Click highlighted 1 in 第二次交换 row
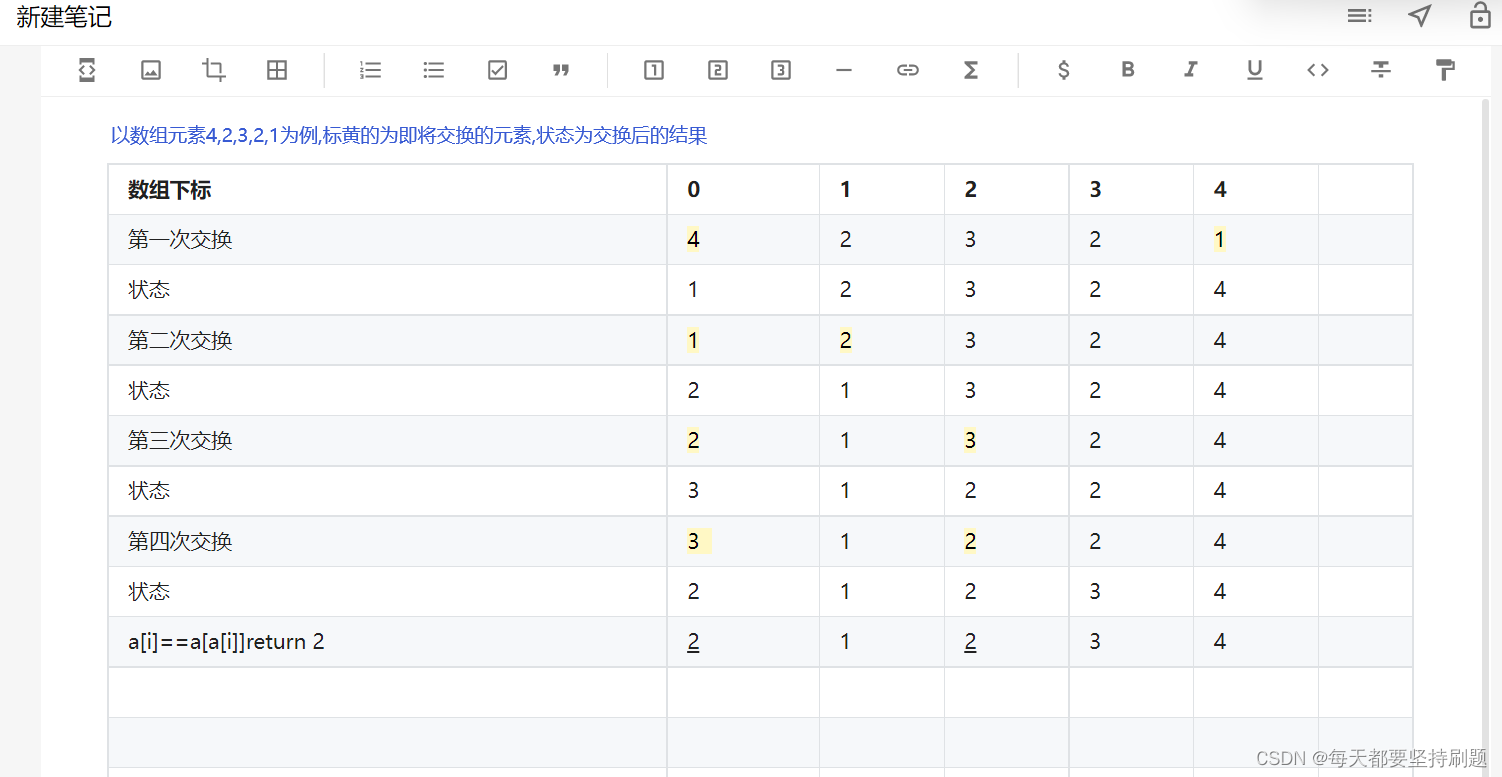The width and height of the screenshot is (1502, 777). [x=693, y=341]
